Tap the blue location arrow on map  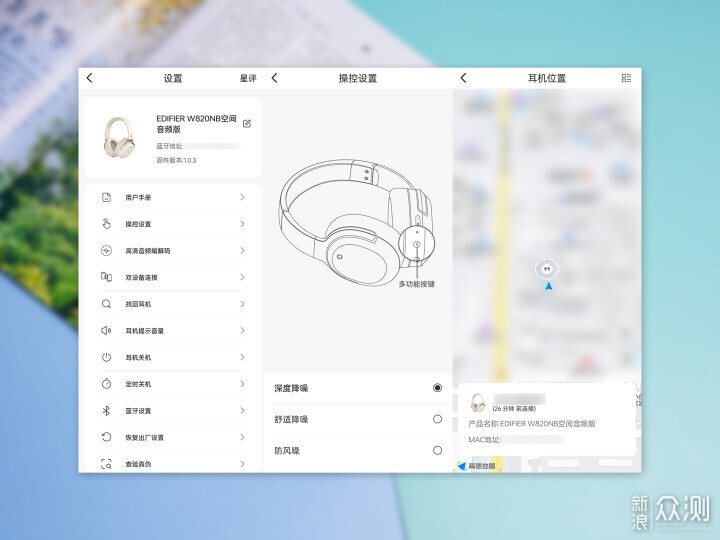[x=548, y=287]
